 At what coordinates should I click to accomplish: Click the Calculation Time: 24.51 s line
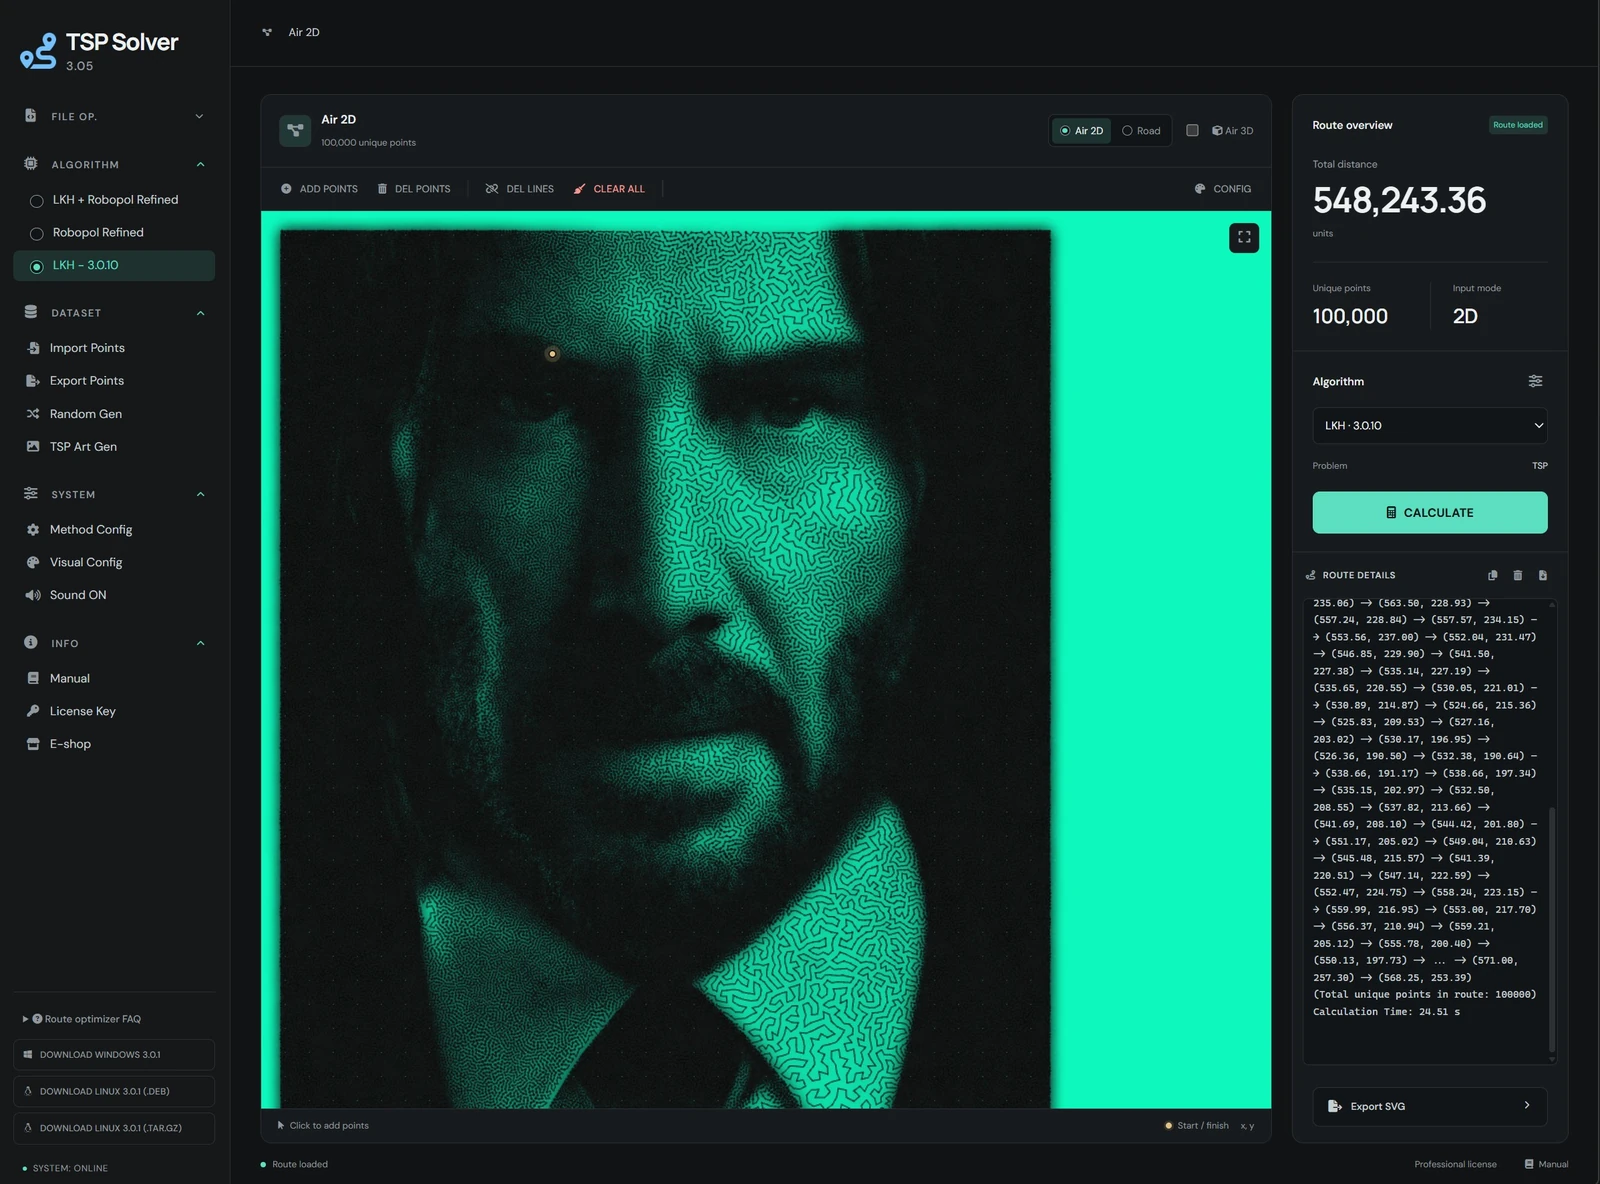1386,1012
